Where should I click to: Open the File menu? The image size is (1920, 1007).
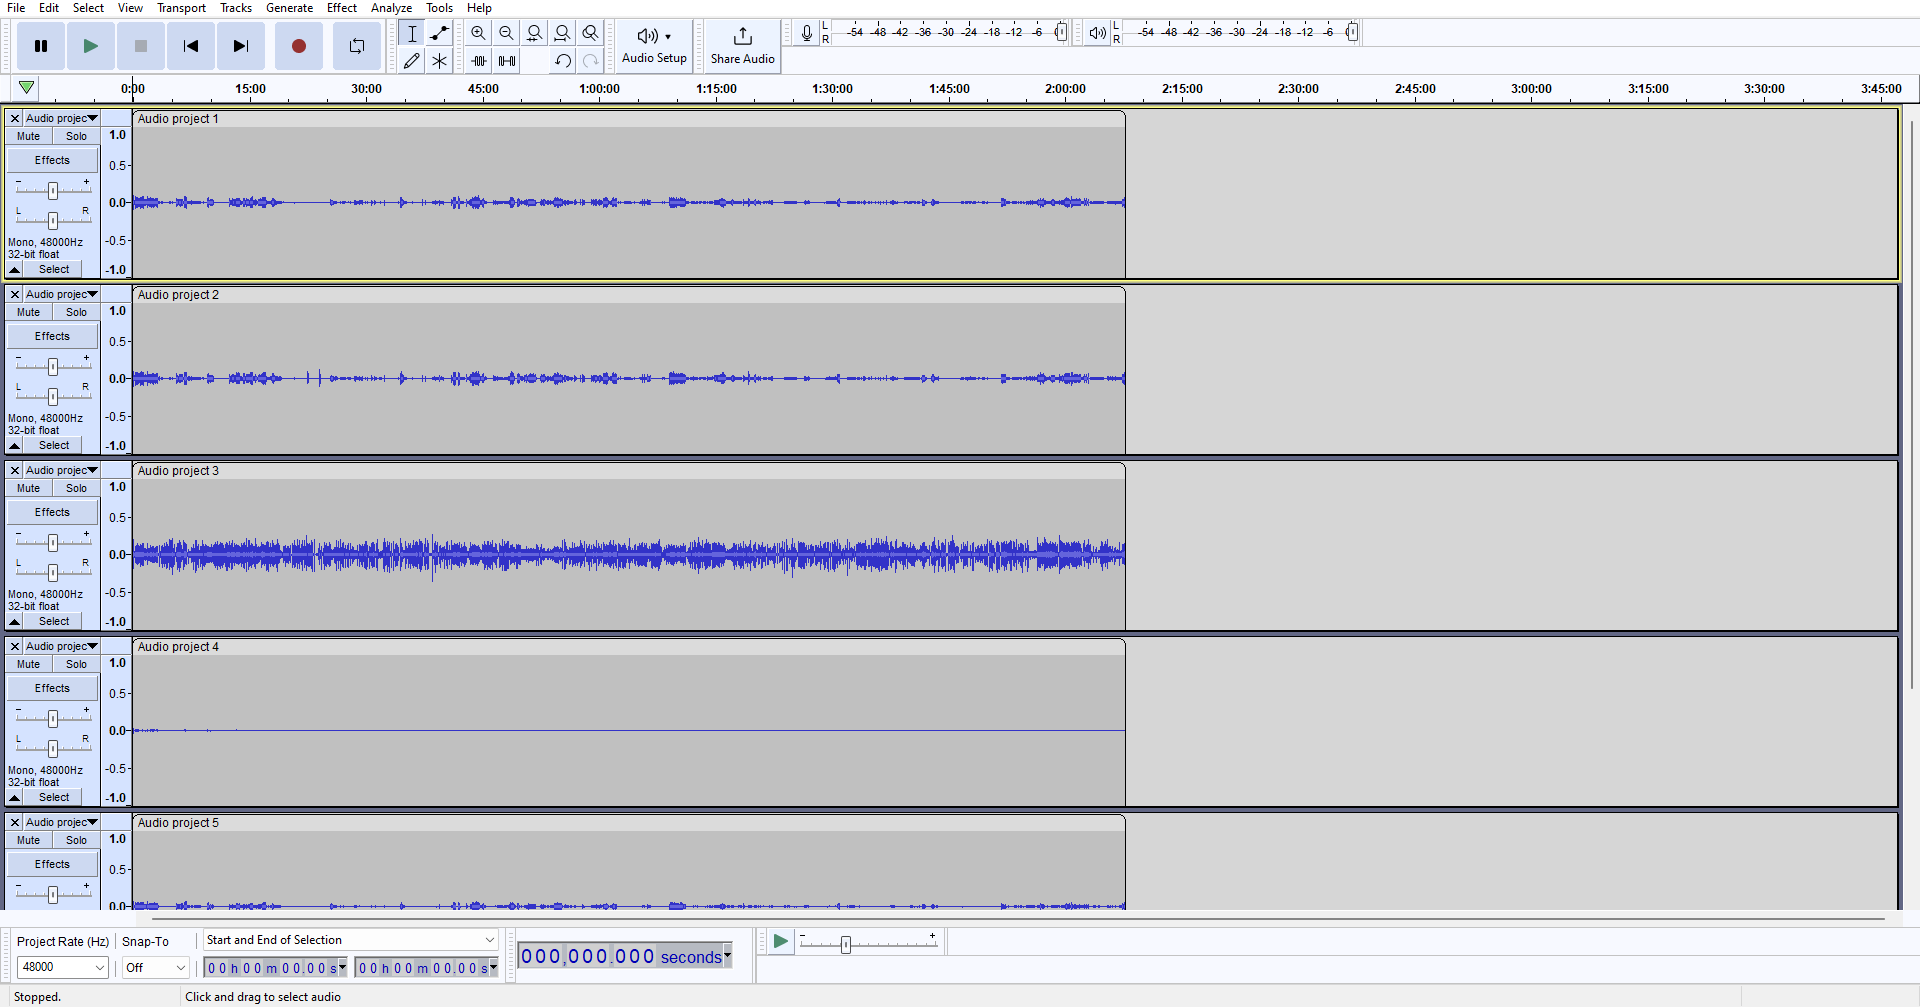16,8
